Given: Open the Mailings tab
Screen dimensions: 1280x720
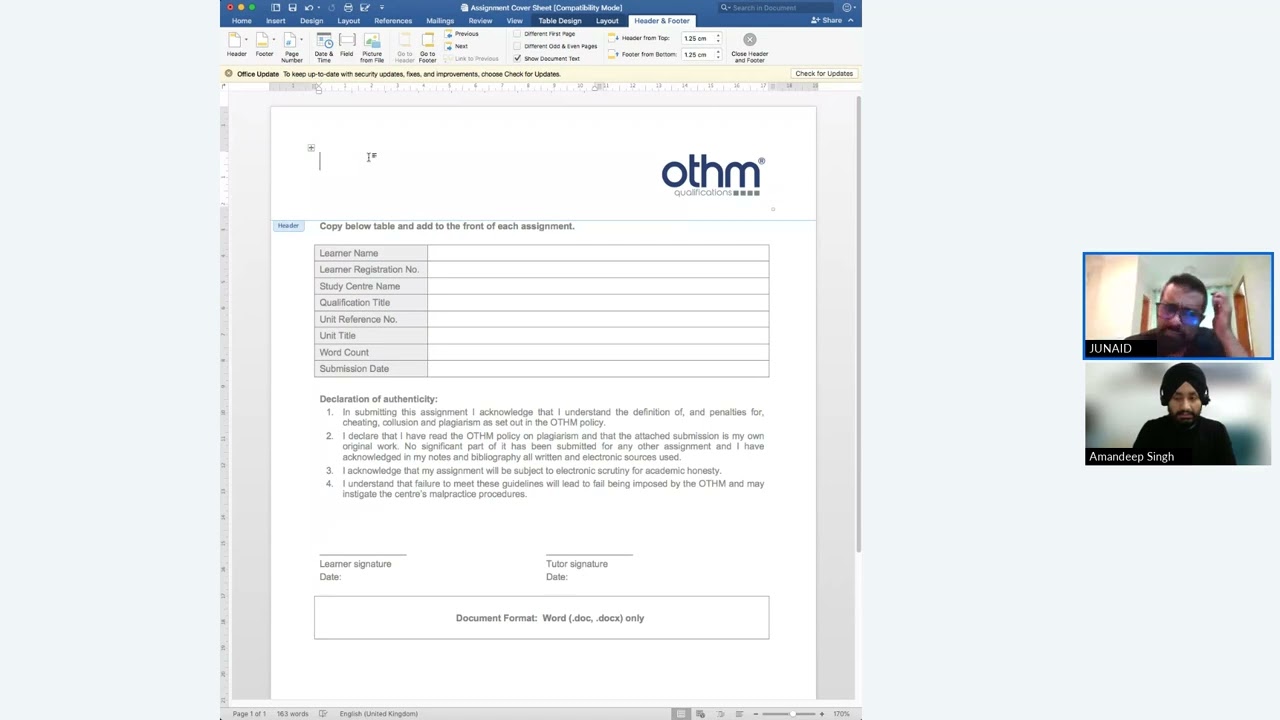Looking at the screenshot, I should (440, 20).
